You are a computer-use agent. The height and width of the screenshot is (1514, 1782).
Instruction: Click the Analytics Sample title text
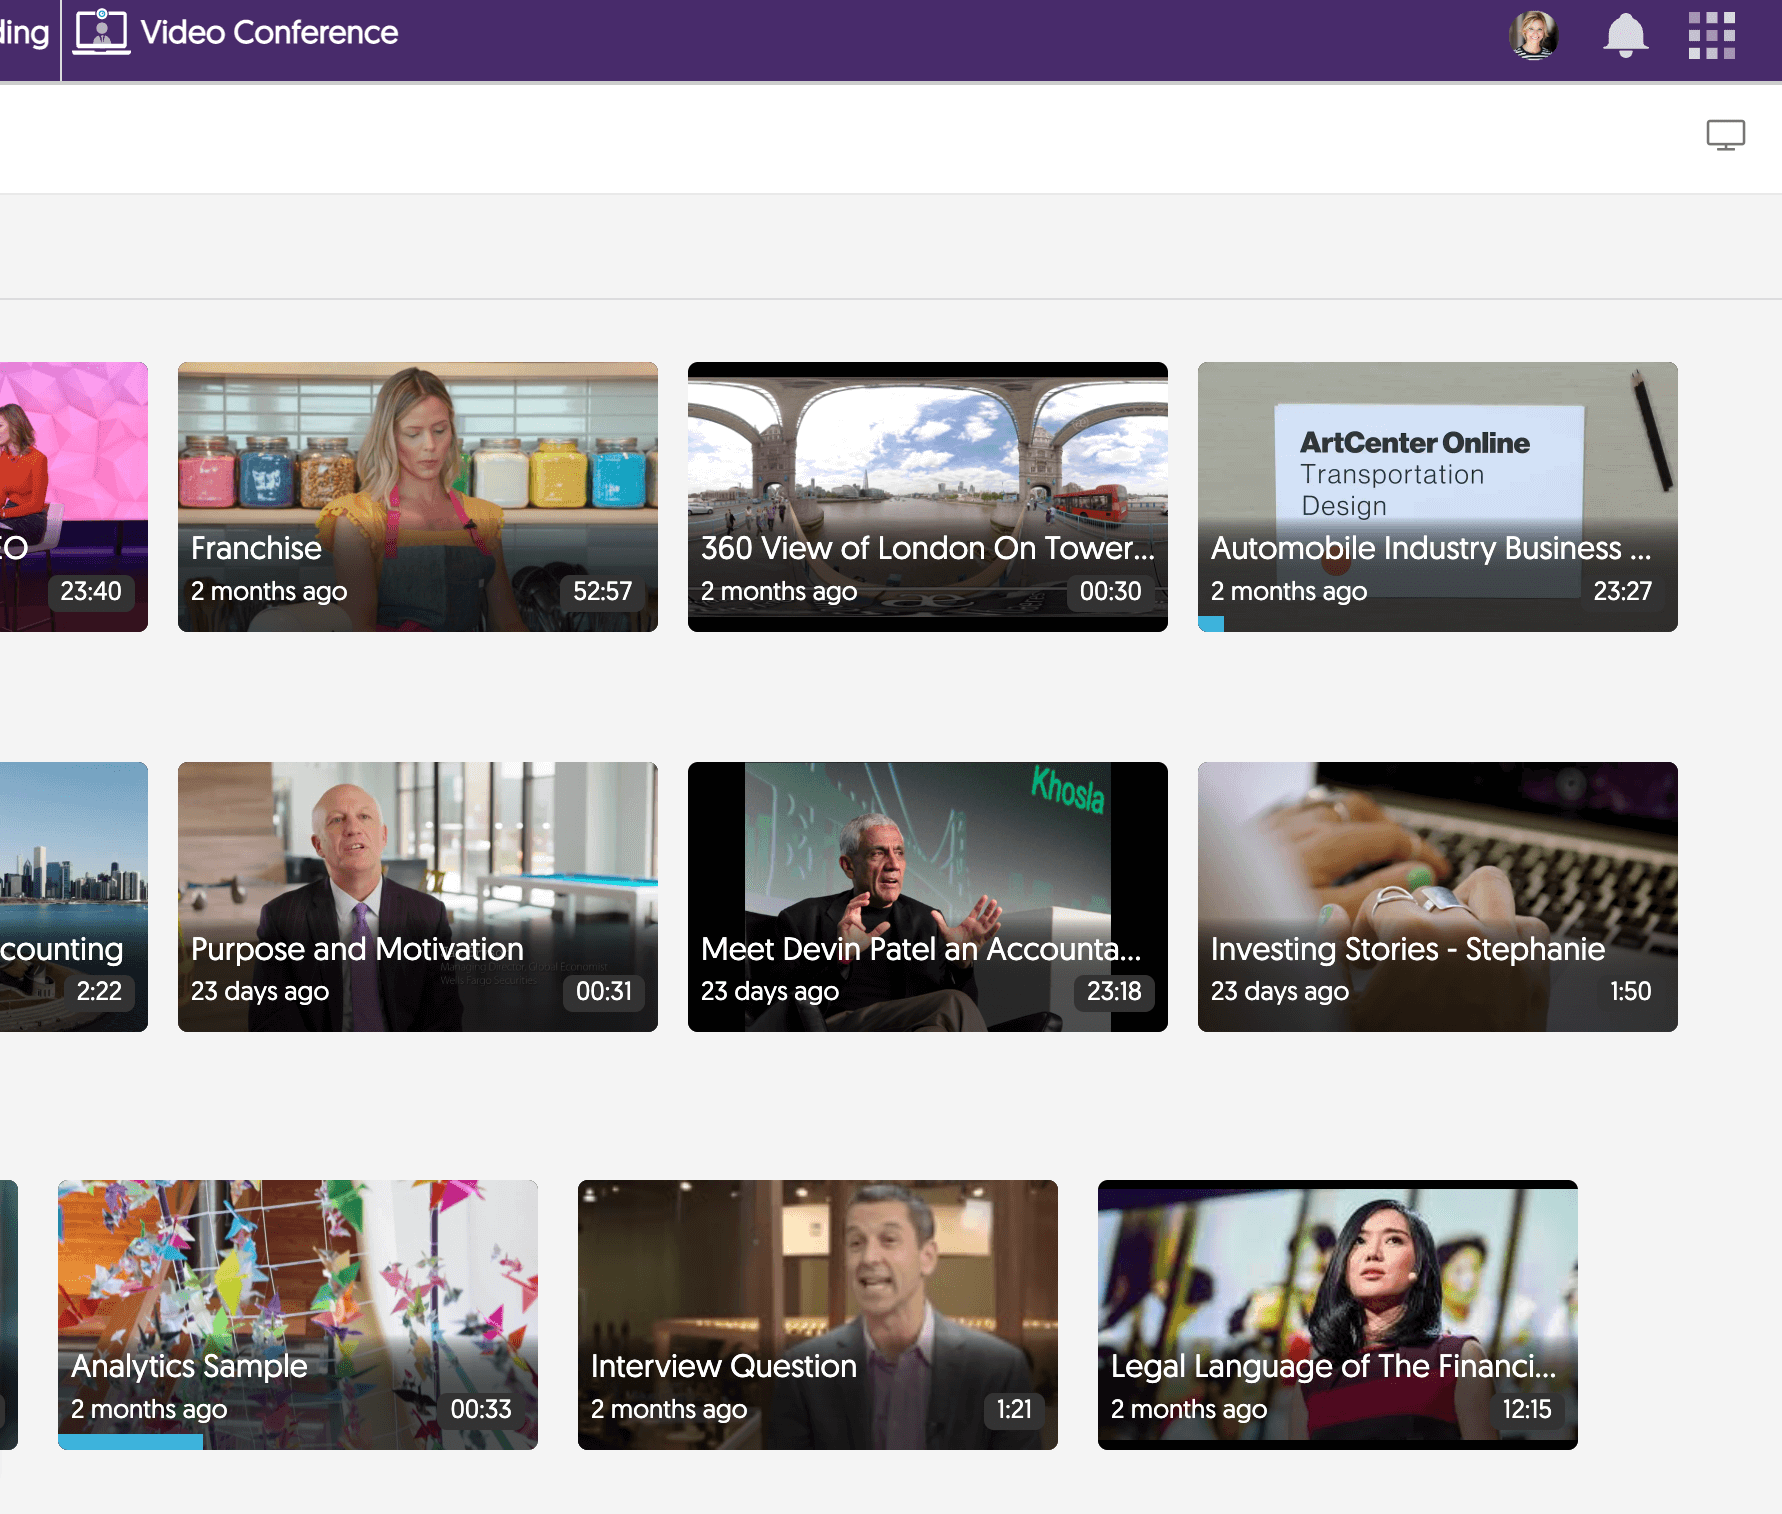point(189,1366)
